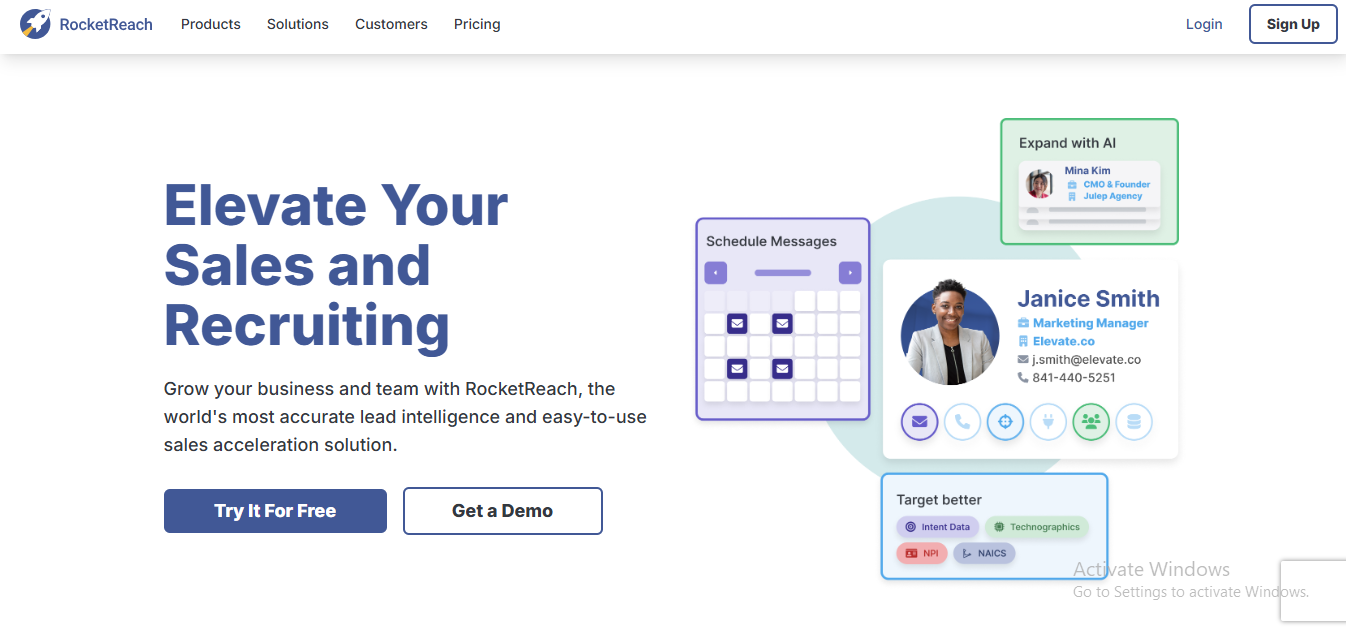Click the Janice Smith name heading
The image size is (1346, 629).
[1088, 298]
